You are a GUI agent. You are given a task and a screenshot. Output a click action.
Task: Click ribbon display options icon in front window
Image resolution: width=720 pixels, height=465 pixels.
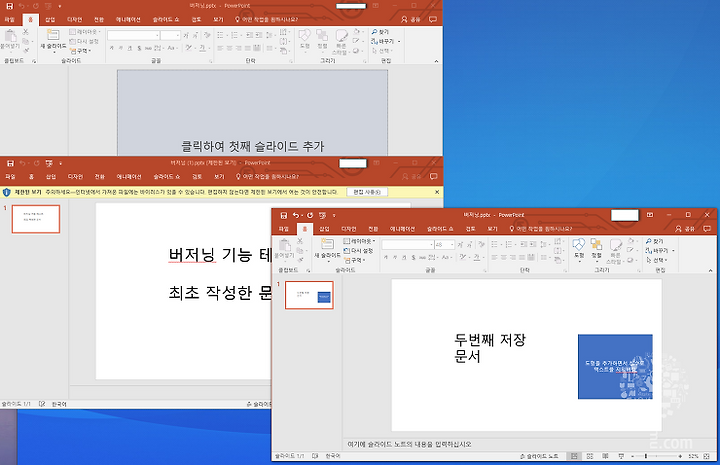[650, 215]
